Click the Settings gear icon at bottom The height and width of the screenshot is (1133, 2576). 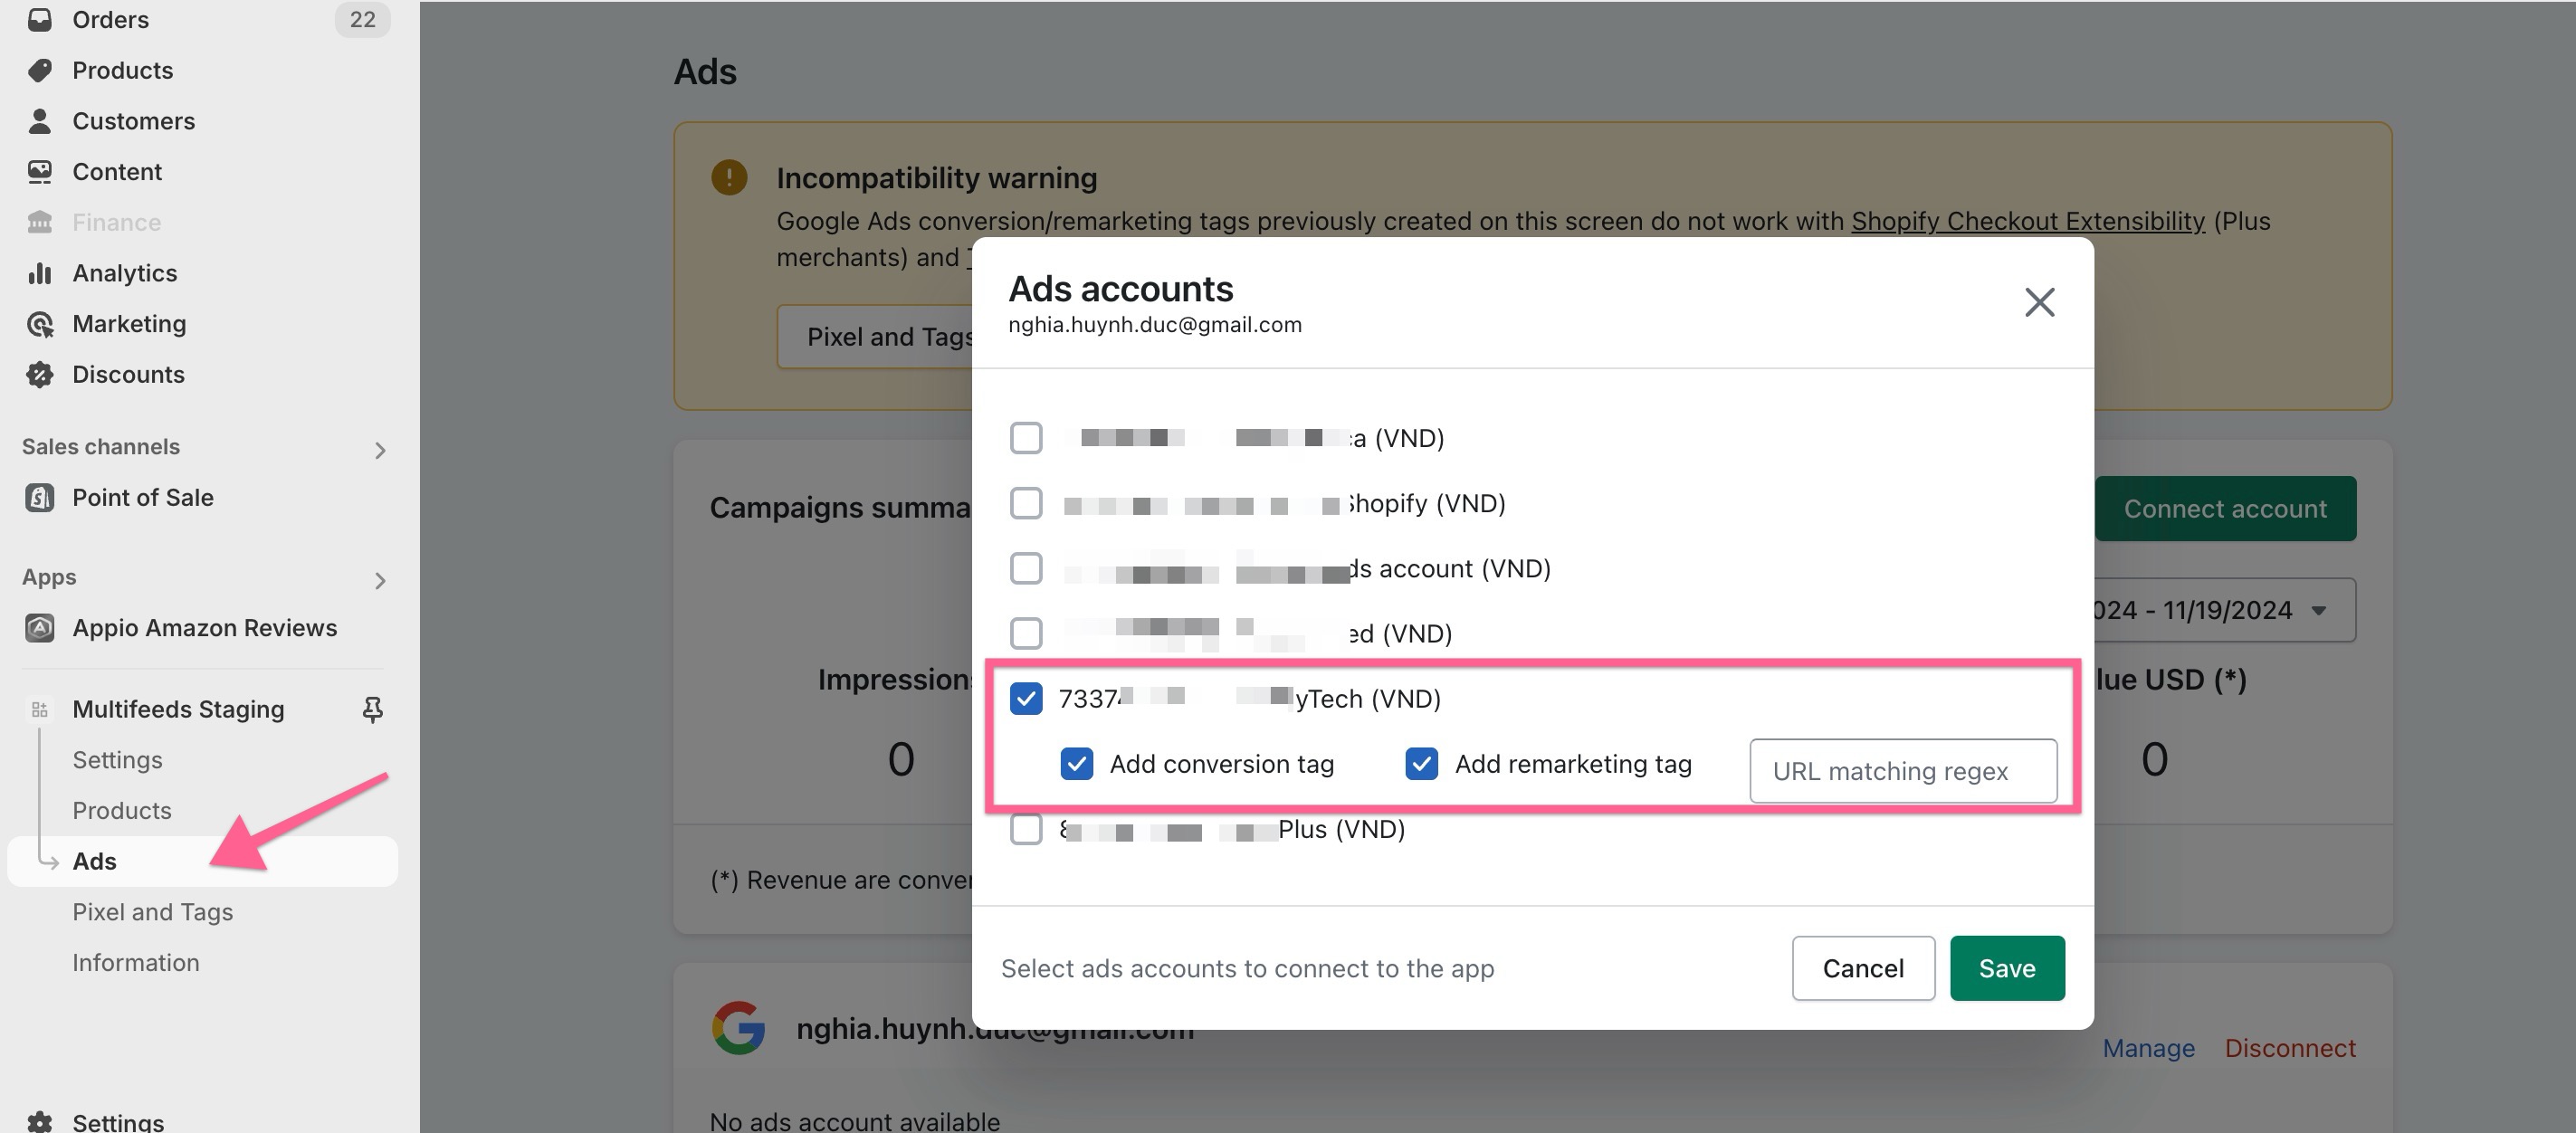point(39,1122)
